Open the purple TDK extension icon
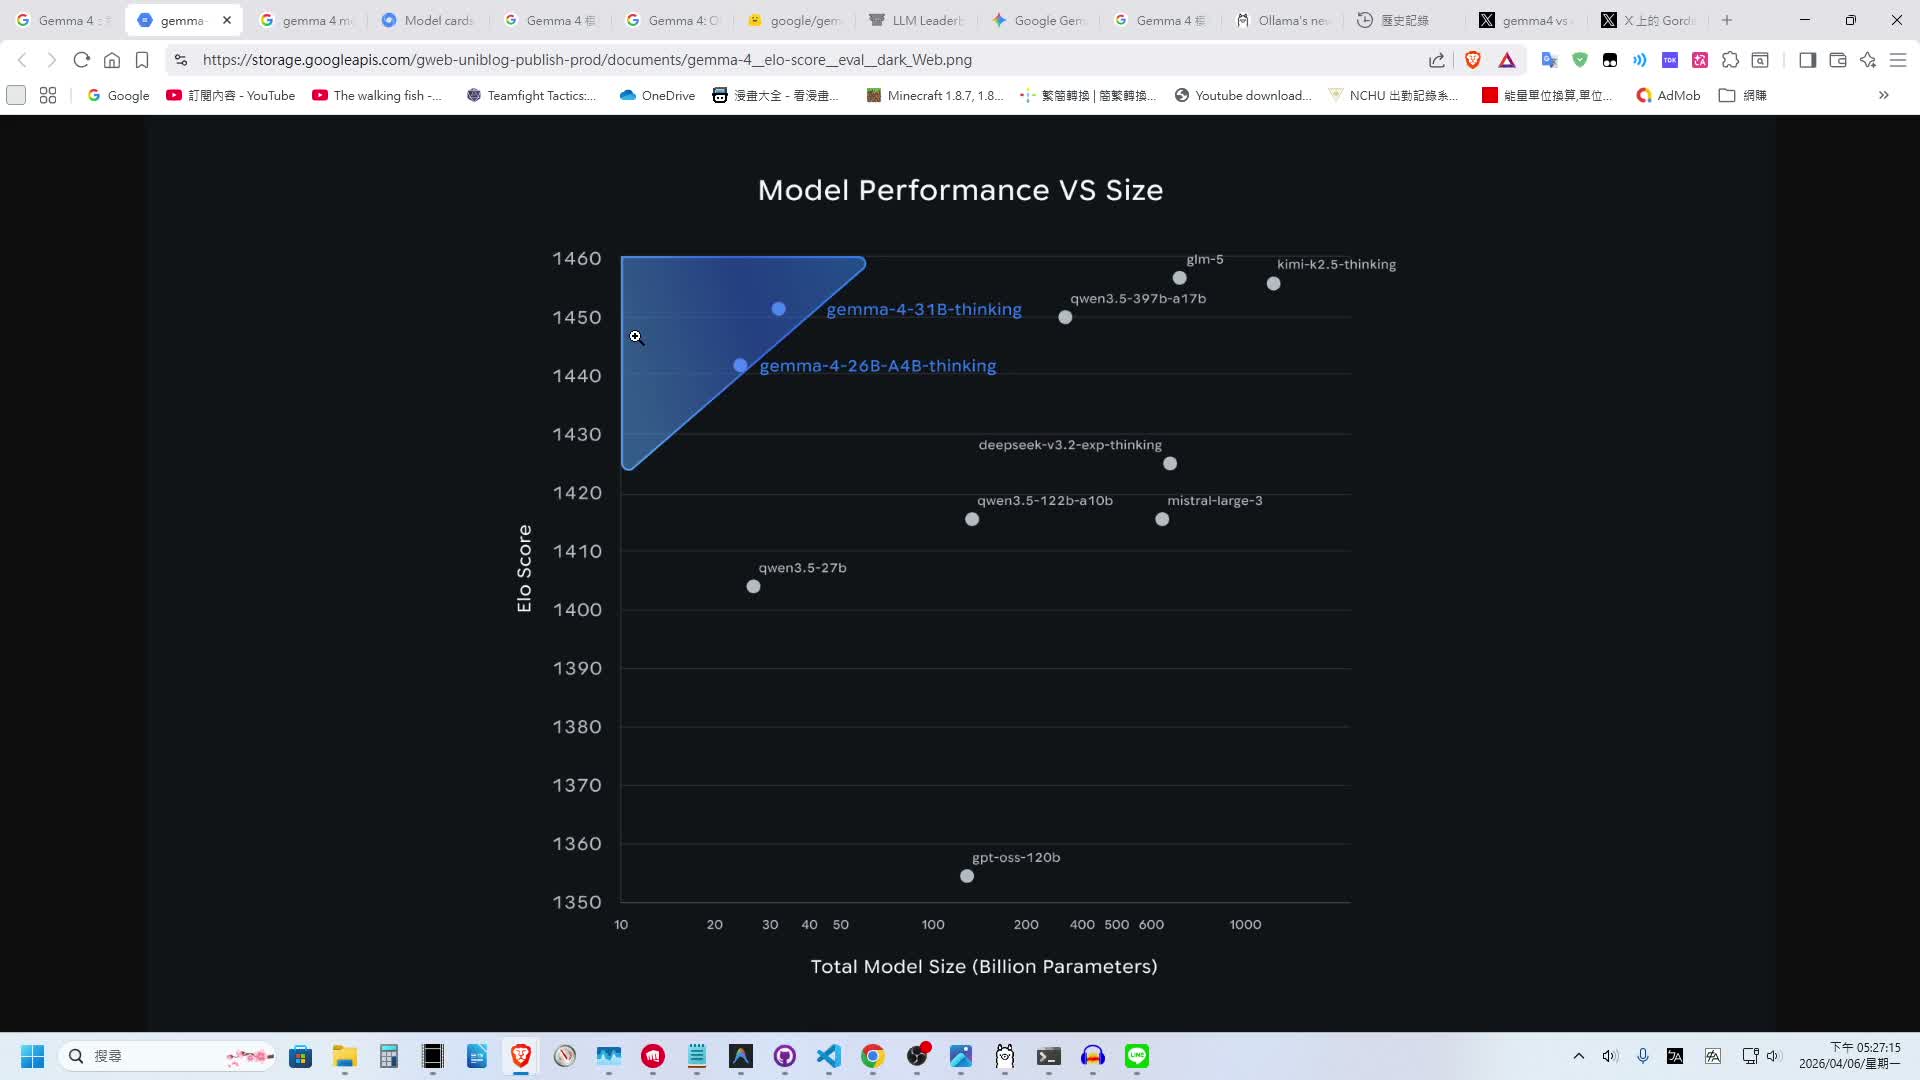This screenshot has width=1920, height=1080. (x=1670, y=60)
